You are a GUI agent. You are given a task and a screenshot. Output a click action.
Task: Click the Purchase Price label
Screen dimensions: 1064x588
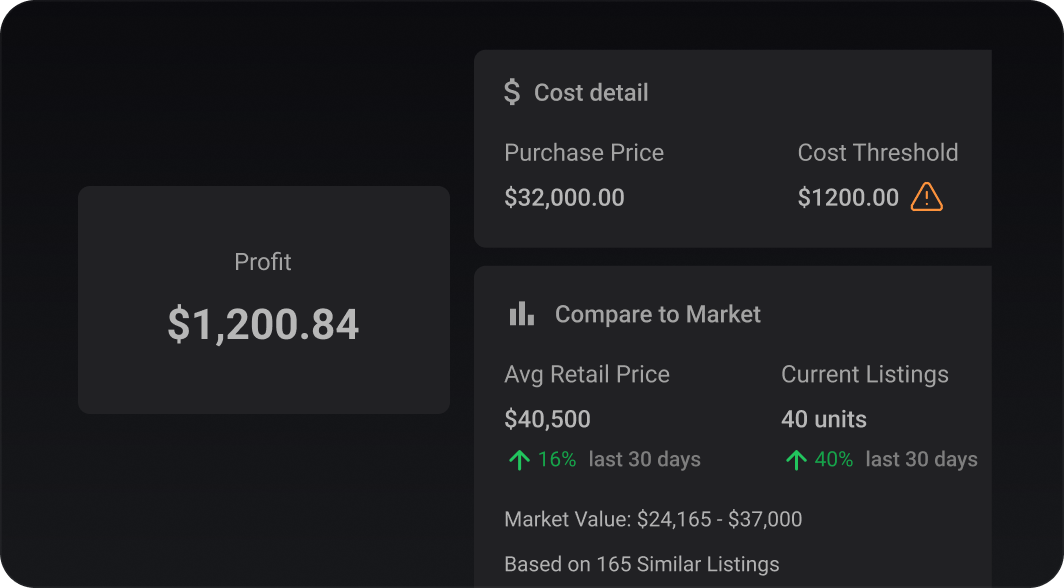pyautogui.click(x=584, y=153)
